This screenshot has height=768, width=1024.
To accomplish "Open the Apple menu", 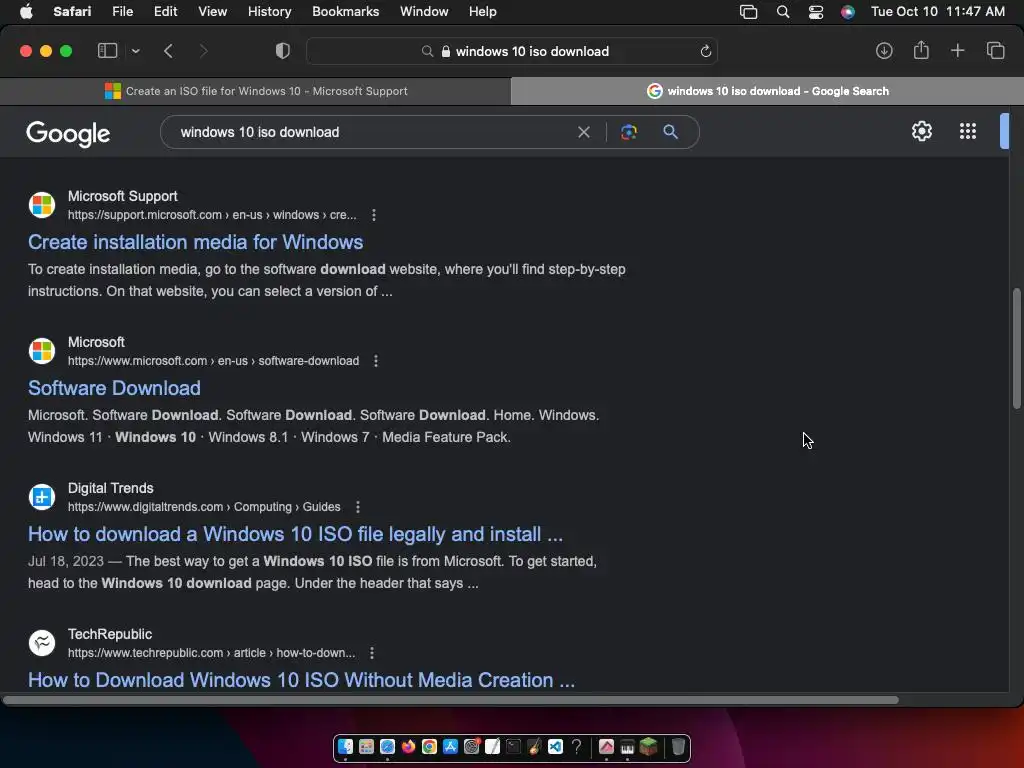I will (x=26, y=12).
